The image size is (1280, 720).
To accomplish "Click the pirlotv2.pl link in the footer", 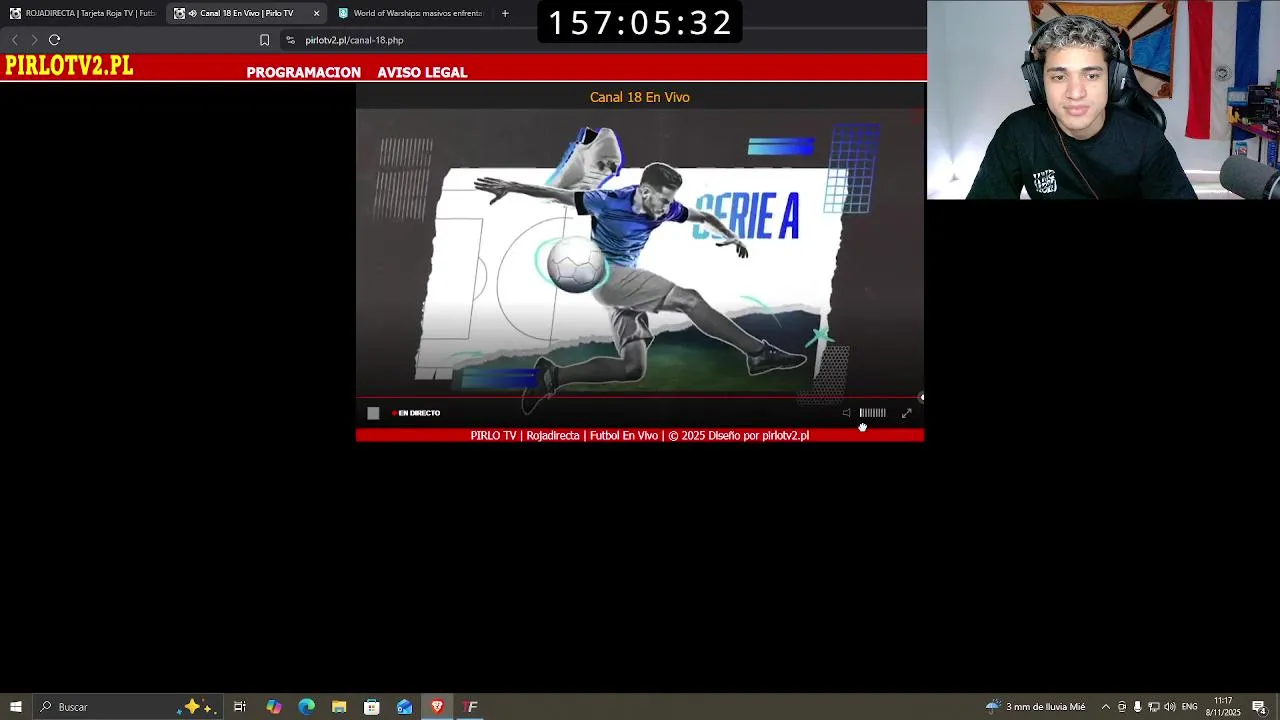I will click(x=785, y=436).
